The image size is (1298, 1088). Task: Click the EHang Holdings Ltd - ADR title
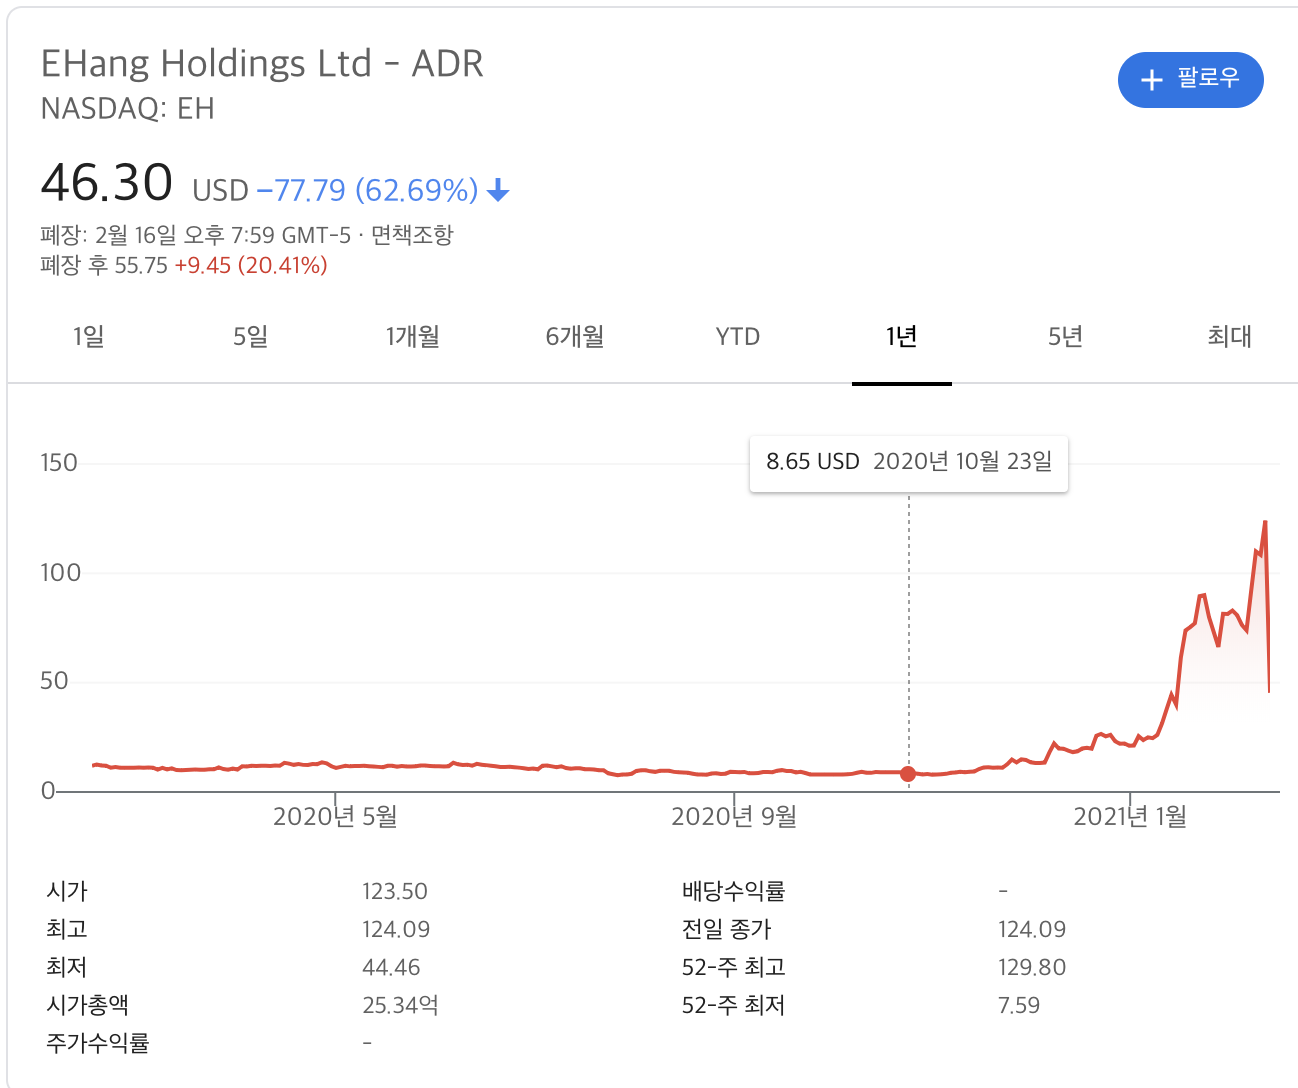coord(262,64)
